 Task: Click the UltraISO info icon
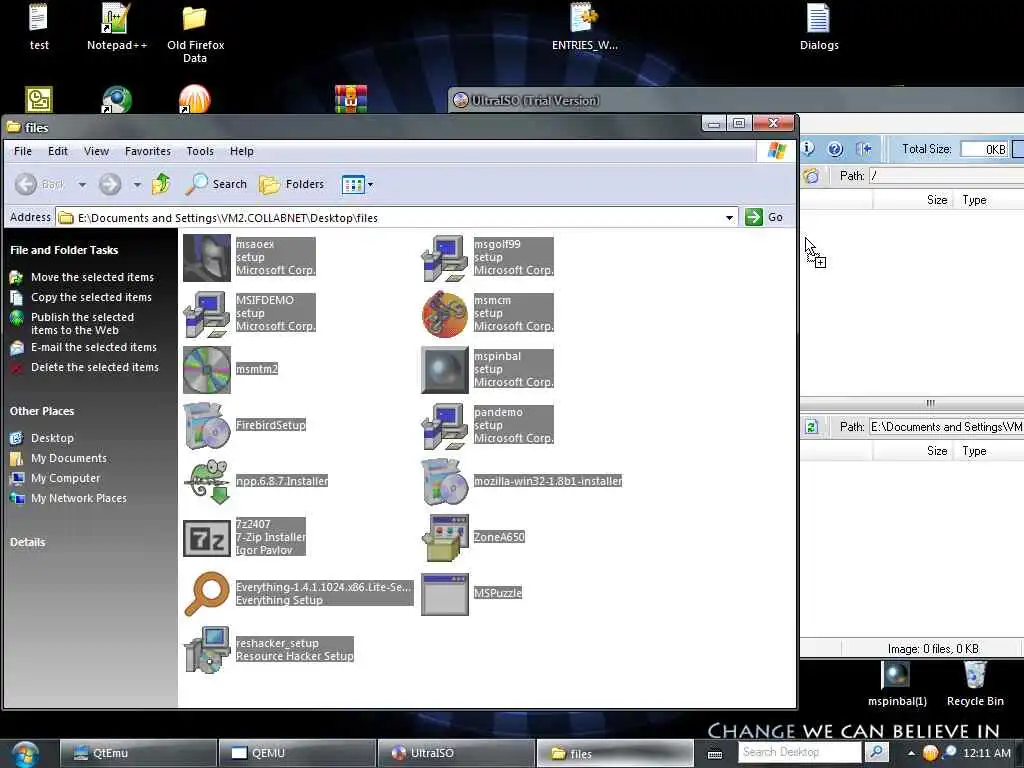(x=808, y=149)
